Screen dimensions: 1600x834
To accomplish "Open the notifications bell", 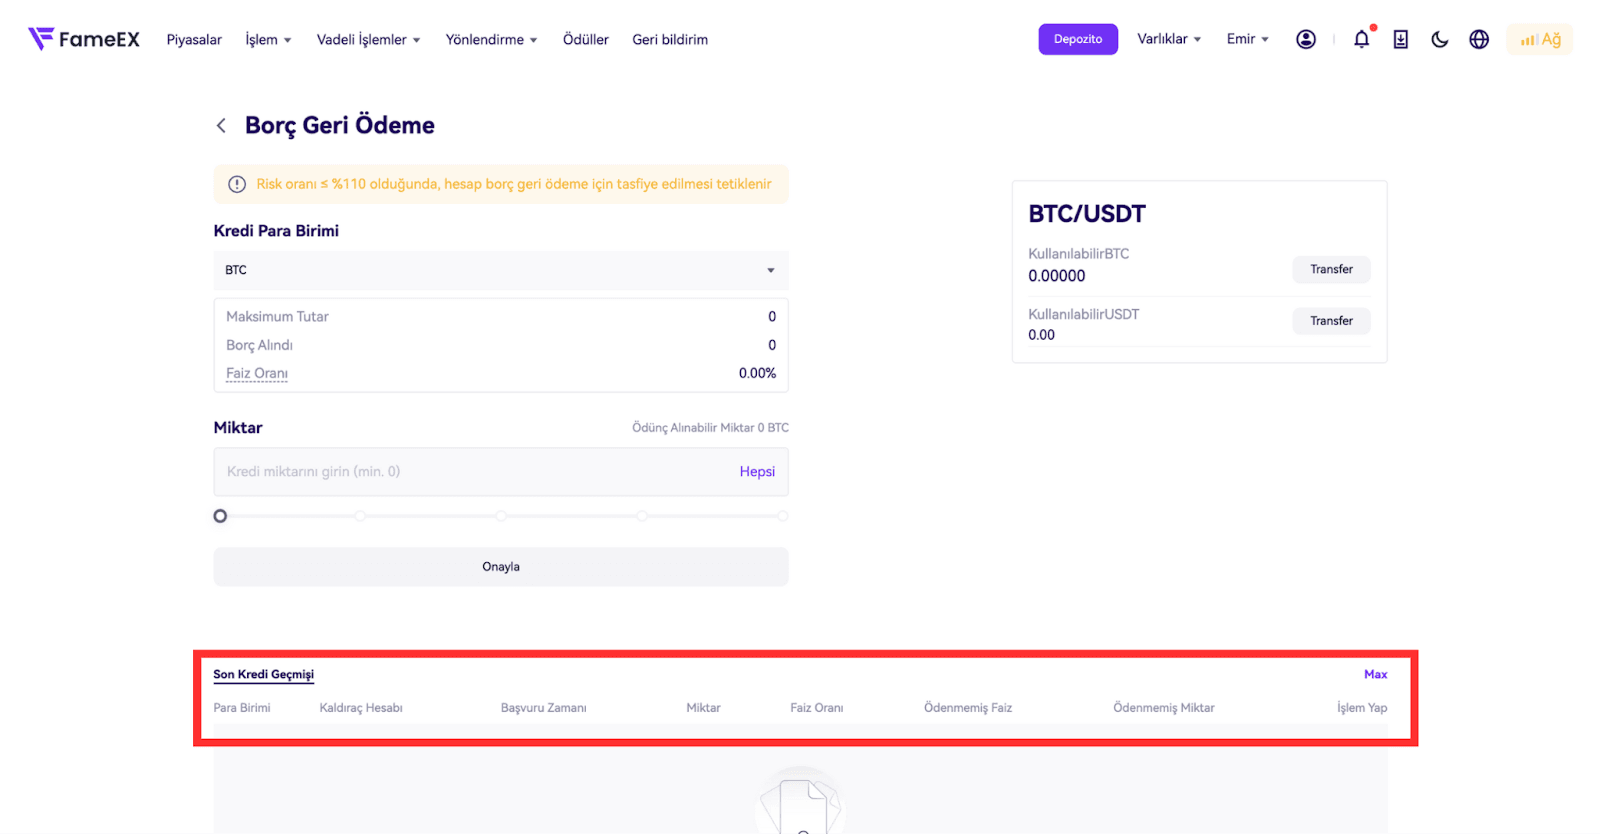I will click(1361, 39).
